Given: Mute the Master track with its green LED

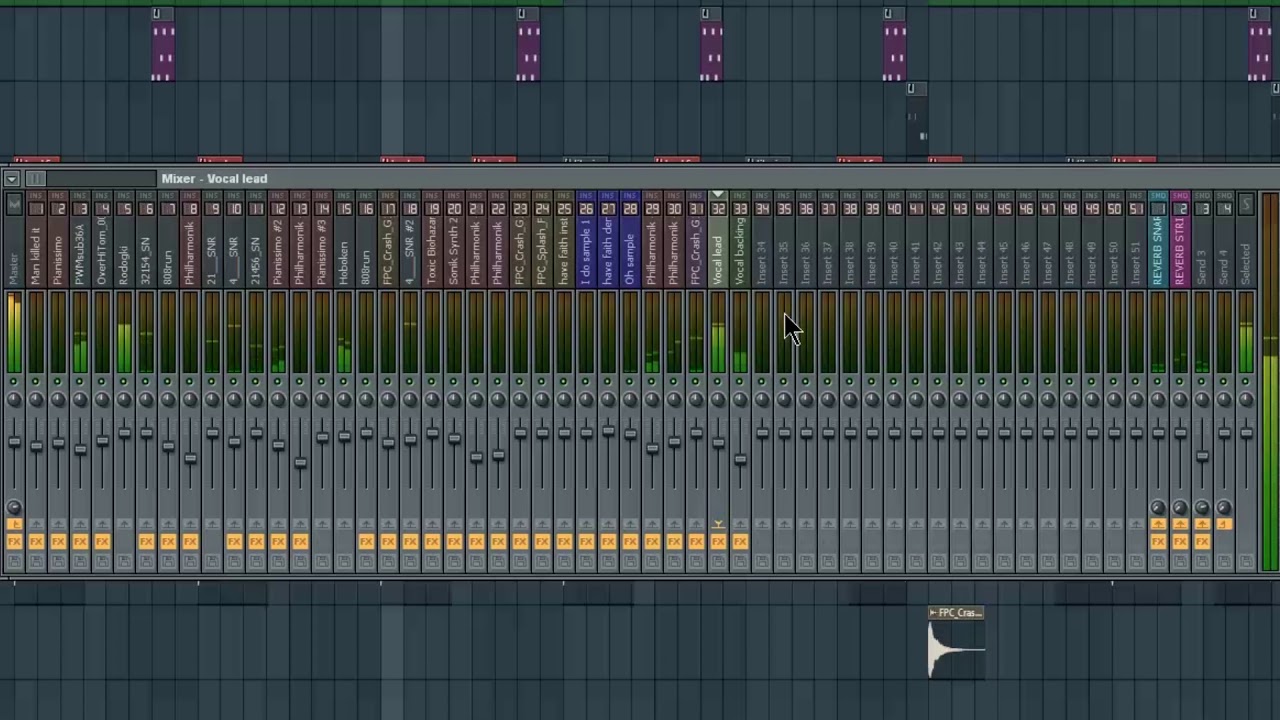Looking at the screenshot, I should tap(14, 382).
